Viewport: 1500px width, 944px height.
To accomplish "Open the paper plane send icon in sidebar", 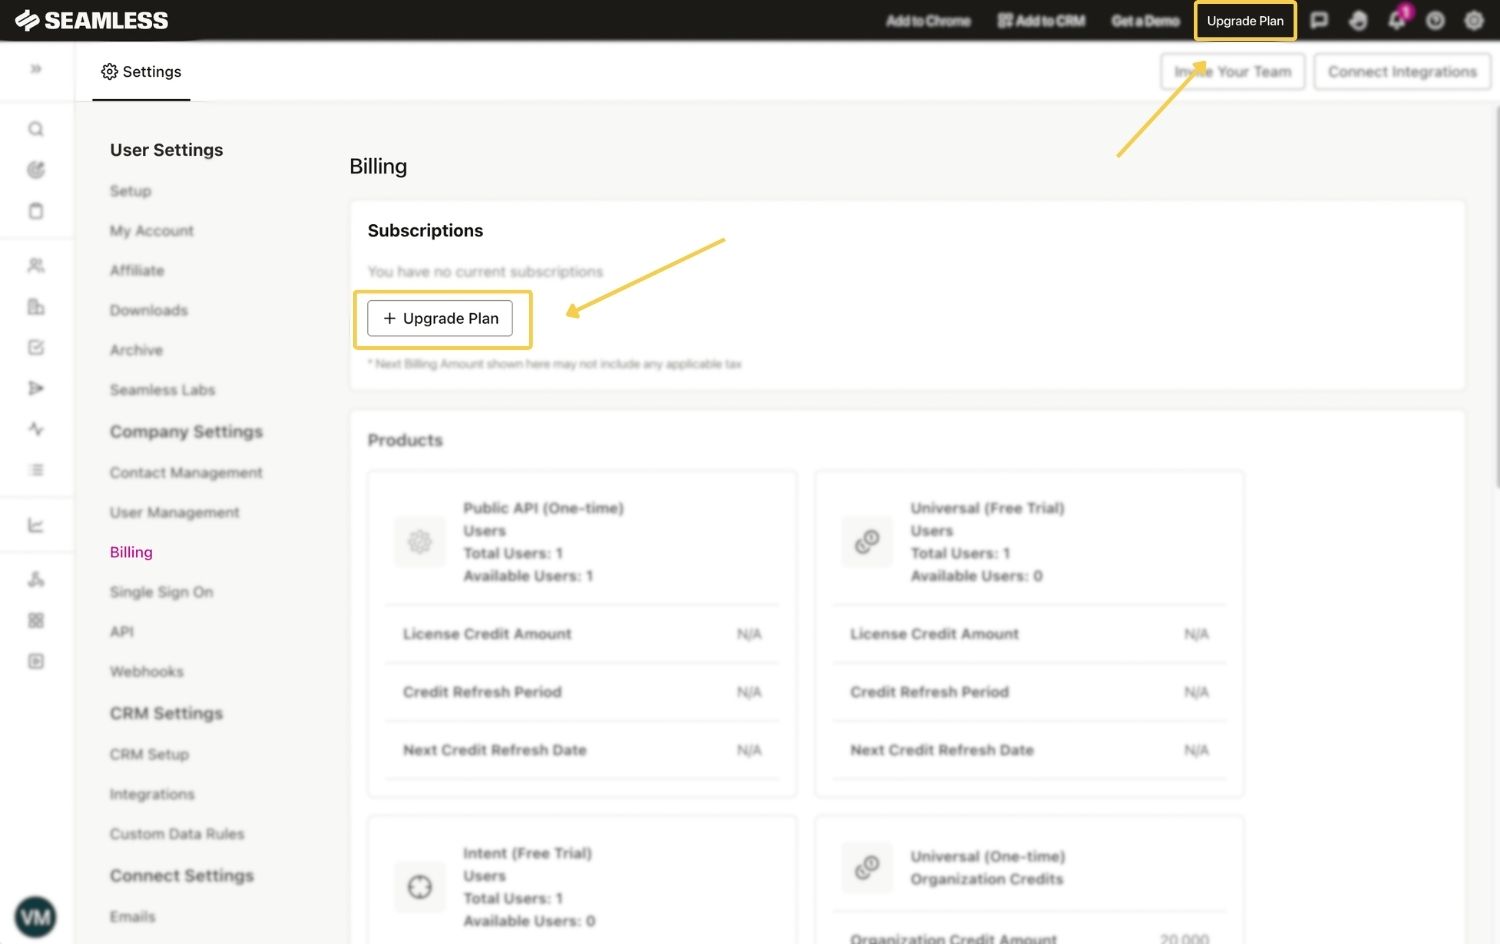I will click(36, 388).
